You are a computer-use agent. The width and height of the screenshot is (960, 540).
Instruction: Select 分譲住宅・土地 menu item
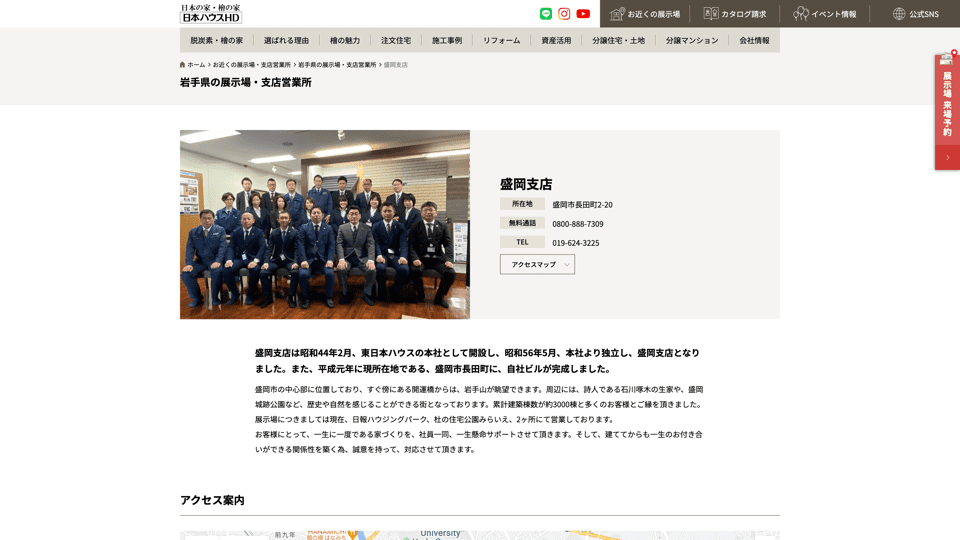click(618, 40)
